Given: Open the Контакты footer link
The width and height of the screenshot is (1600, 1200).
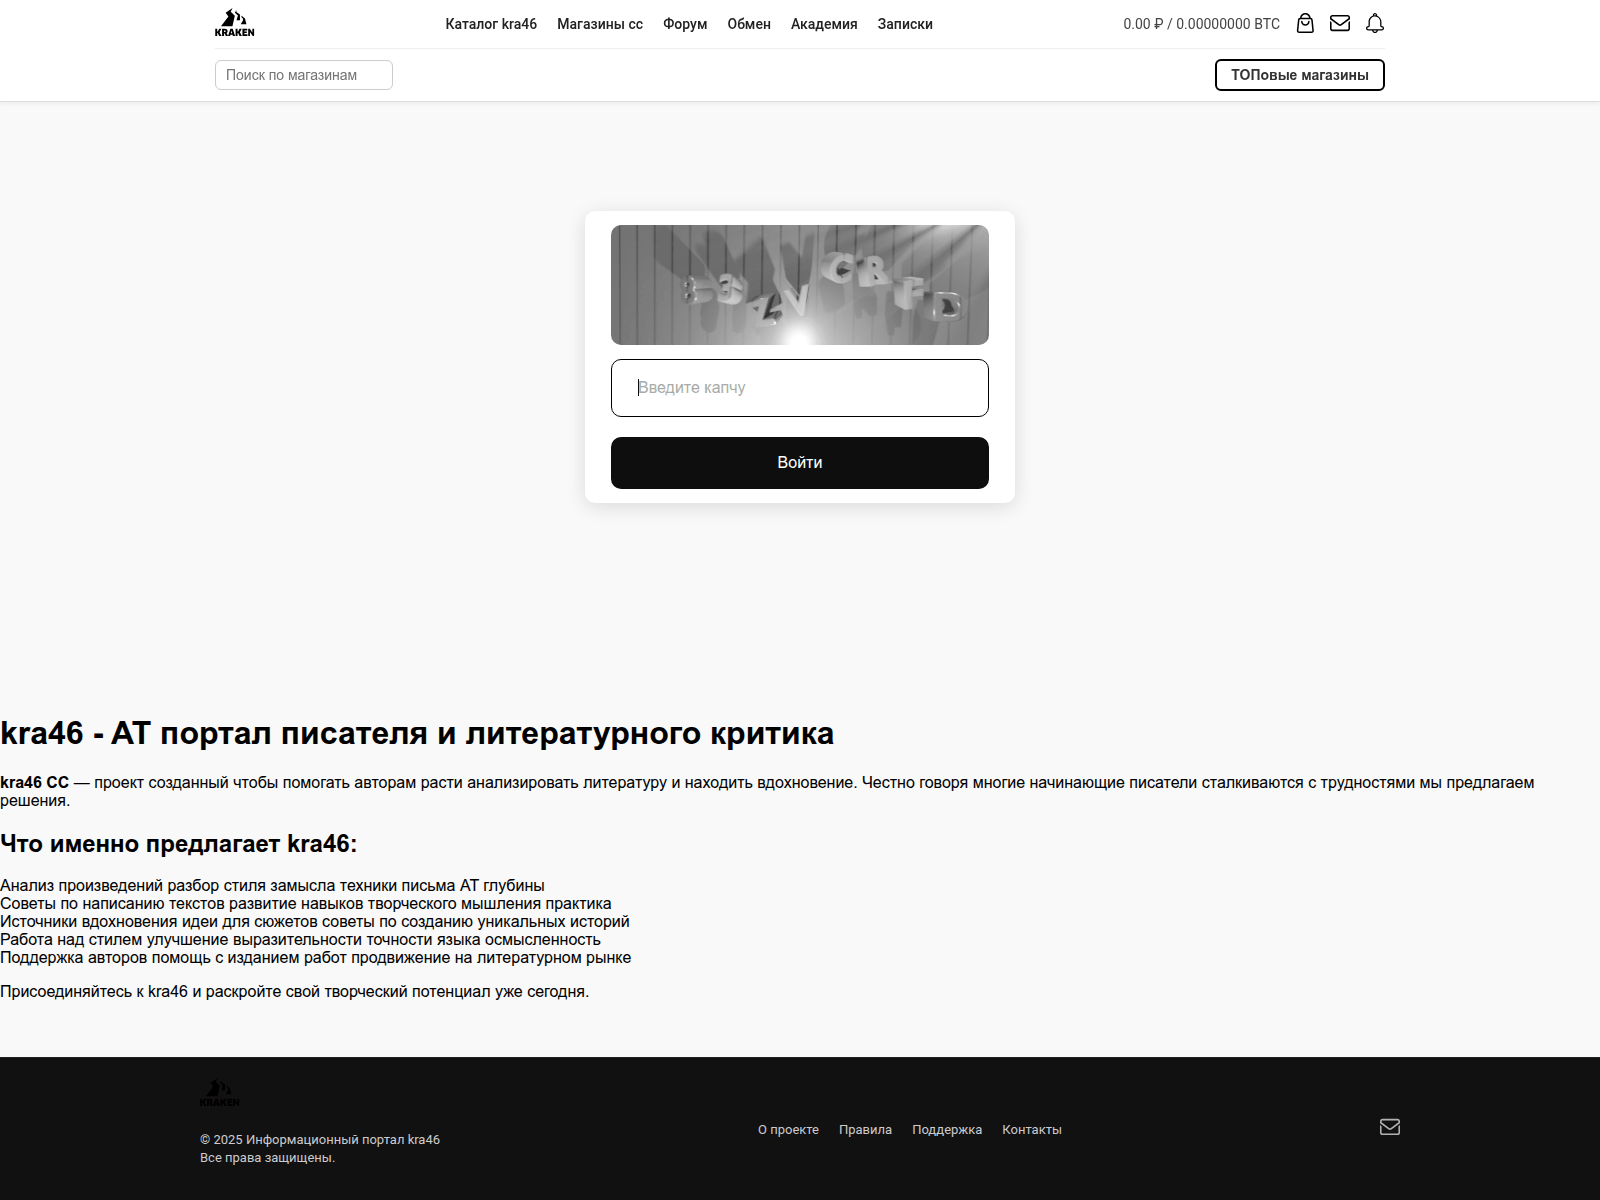Looking at the screenshot, I should pyautogui.click(x=1032, y=1130).
